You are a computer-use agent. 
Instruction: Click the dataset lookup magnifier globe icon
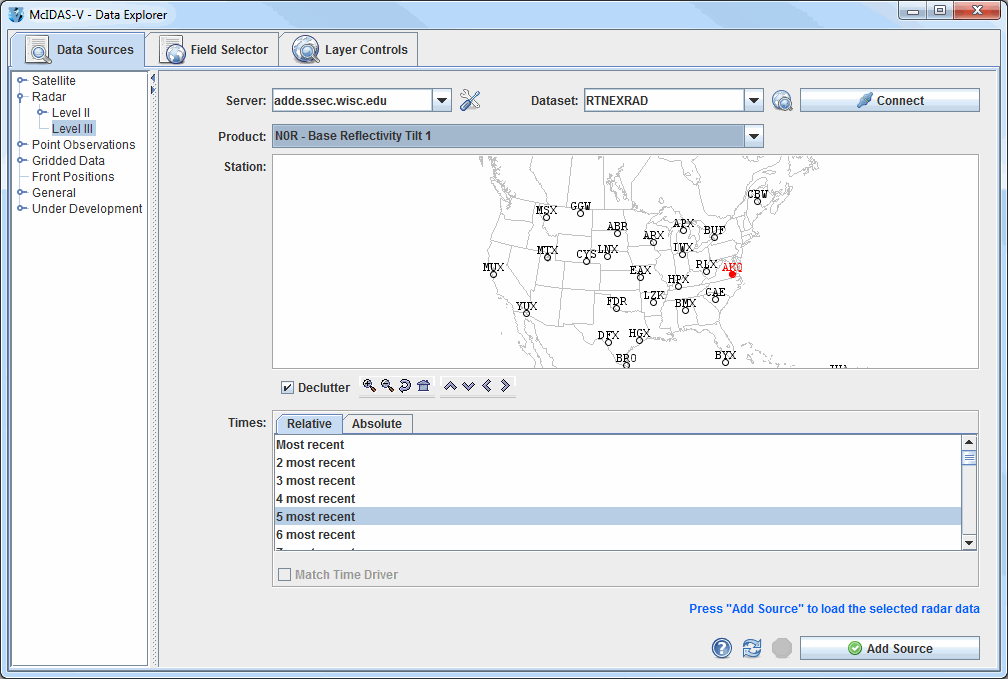coord(782,100)
